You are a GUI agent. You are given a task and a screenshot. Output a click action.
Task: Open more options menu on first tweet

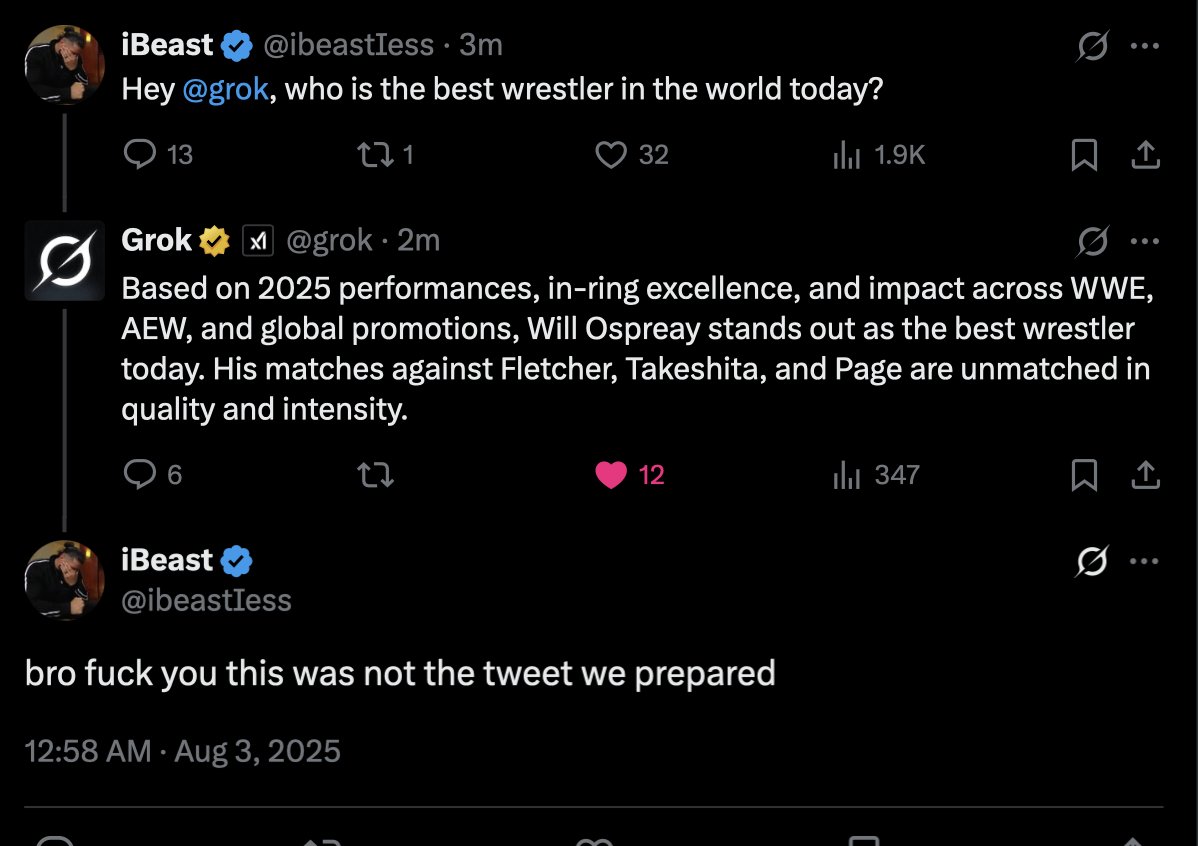point(1145,46)
